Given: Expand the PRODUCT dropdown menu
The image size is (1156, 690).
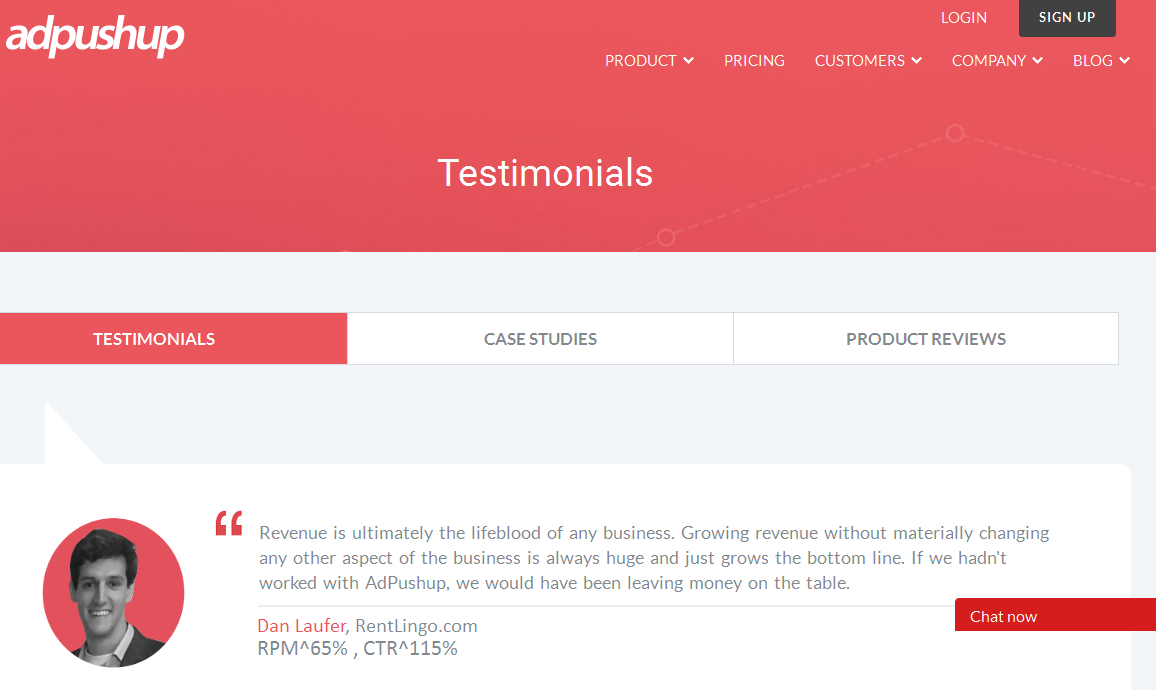Looking at the screenshot, I should (649, 61).
